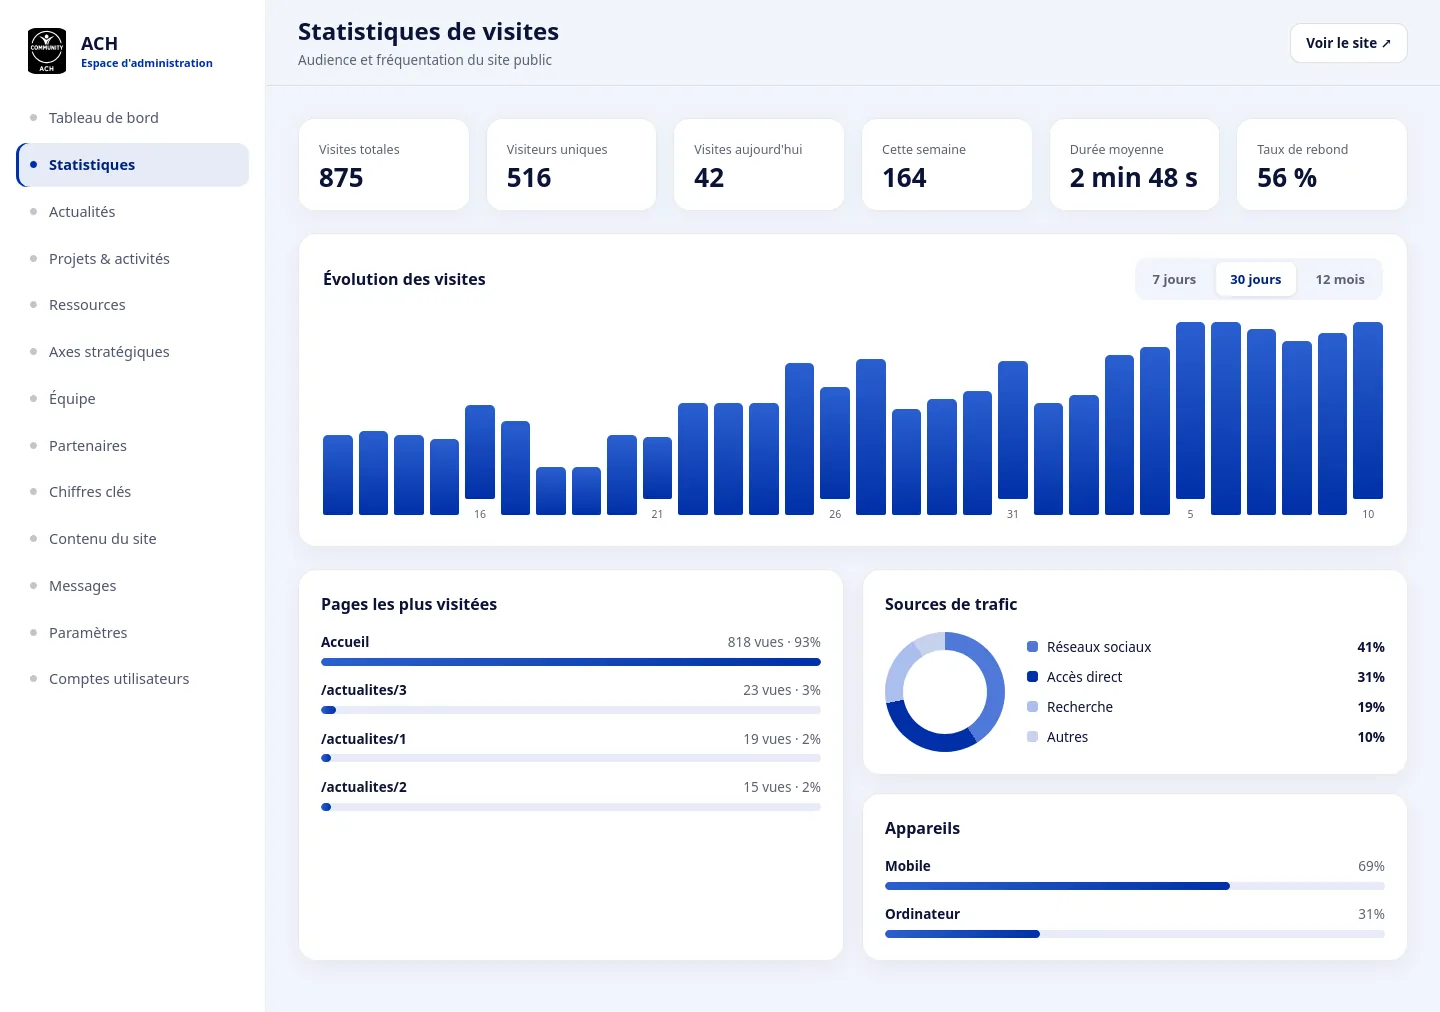Navigate to Ressources
This screenshot has width=1440, height=1012.
[132, 305]
